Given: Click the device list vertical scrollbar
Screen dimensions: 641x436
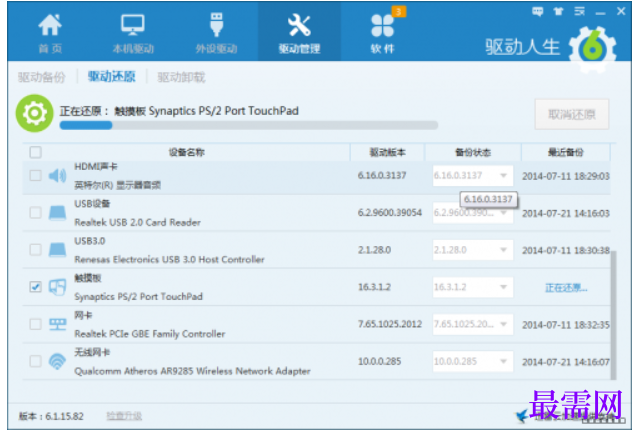Looking at the screenshot, I should point(613,315).
